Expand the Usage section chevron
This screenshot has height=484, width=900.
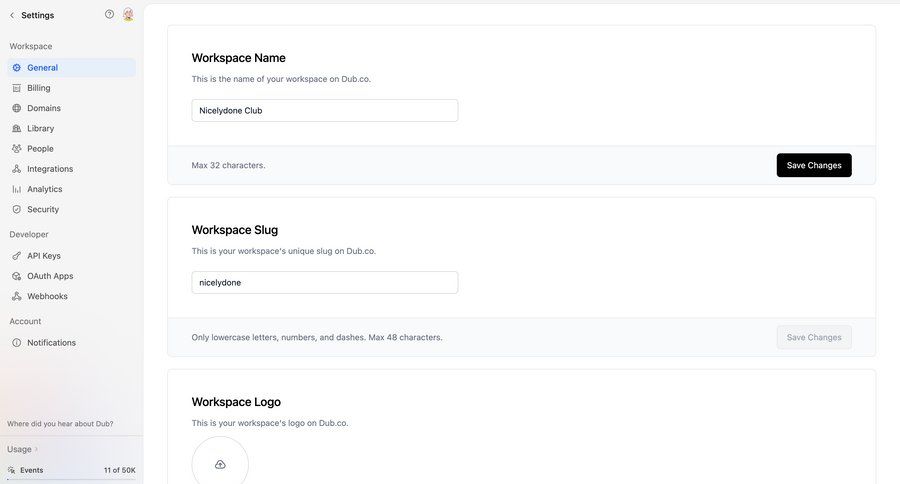click(36, 449)
